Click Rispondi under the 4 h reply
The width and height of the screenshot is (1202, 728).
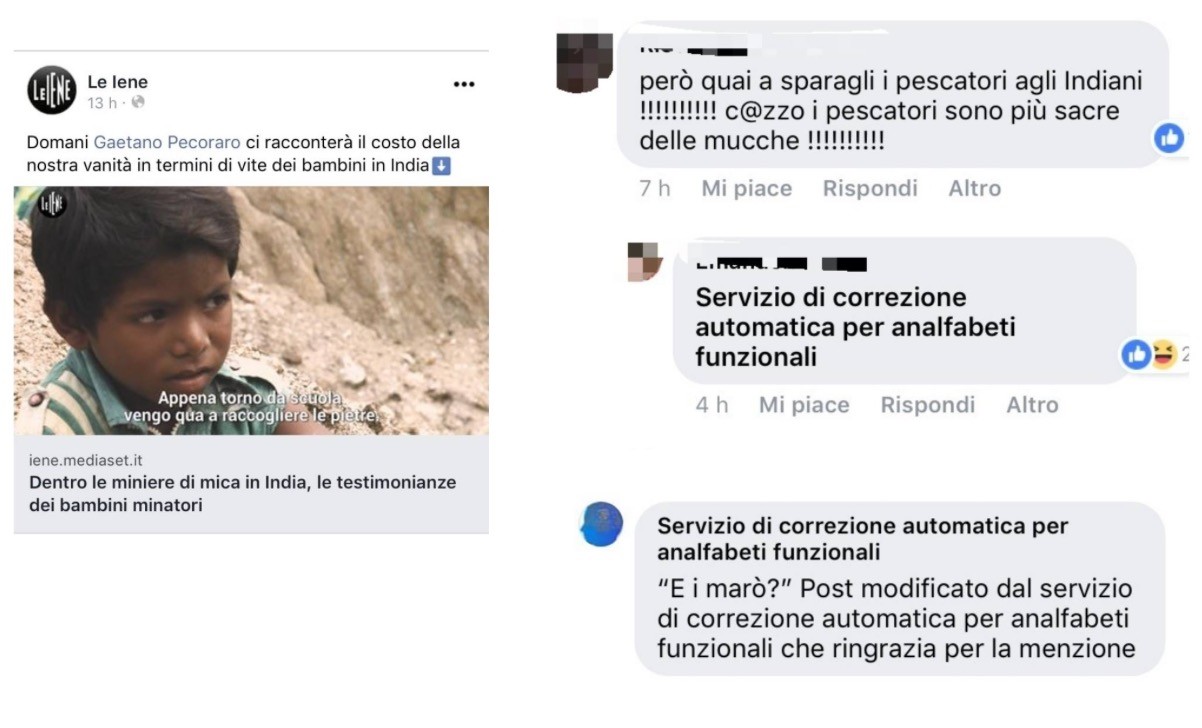[928, 405]
